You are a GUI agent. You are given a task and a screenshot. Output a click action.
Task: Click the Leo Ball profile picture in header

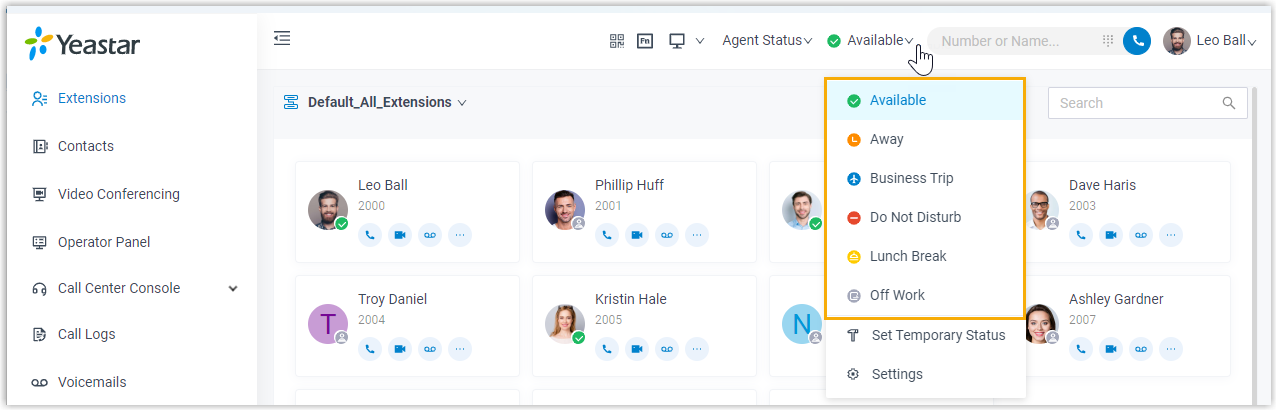pos(1177,41)
